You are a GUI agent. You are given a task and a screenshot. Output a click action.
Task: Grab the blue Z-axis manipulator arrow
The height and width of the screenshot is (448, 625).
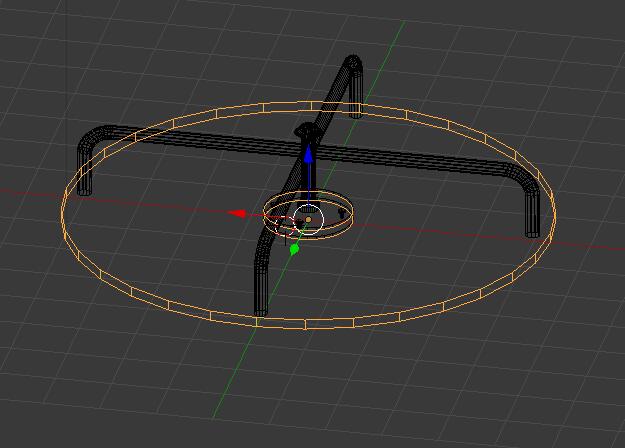pyautogui.click(x=308, y=155)
